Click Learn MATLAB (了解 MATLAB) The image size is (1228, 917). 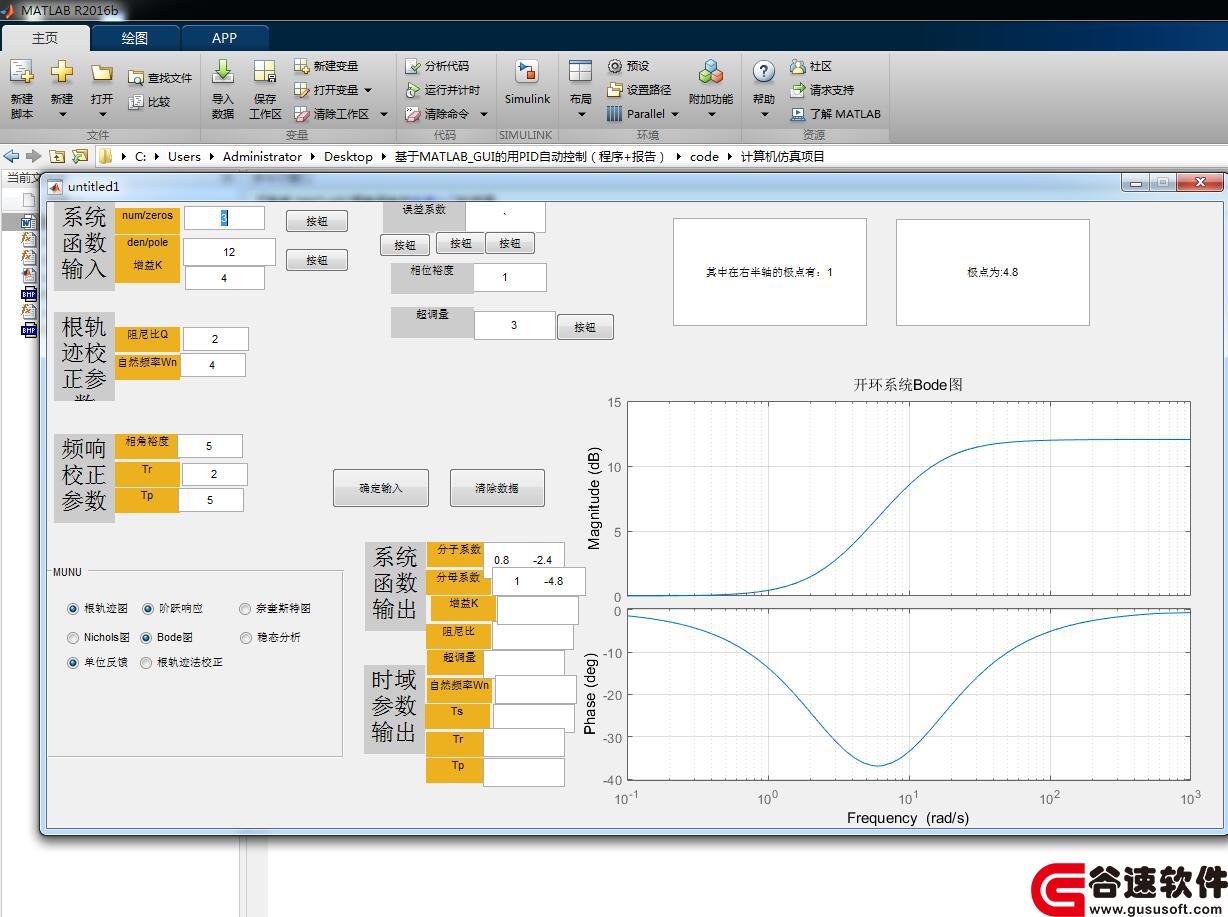click(836, 114)
